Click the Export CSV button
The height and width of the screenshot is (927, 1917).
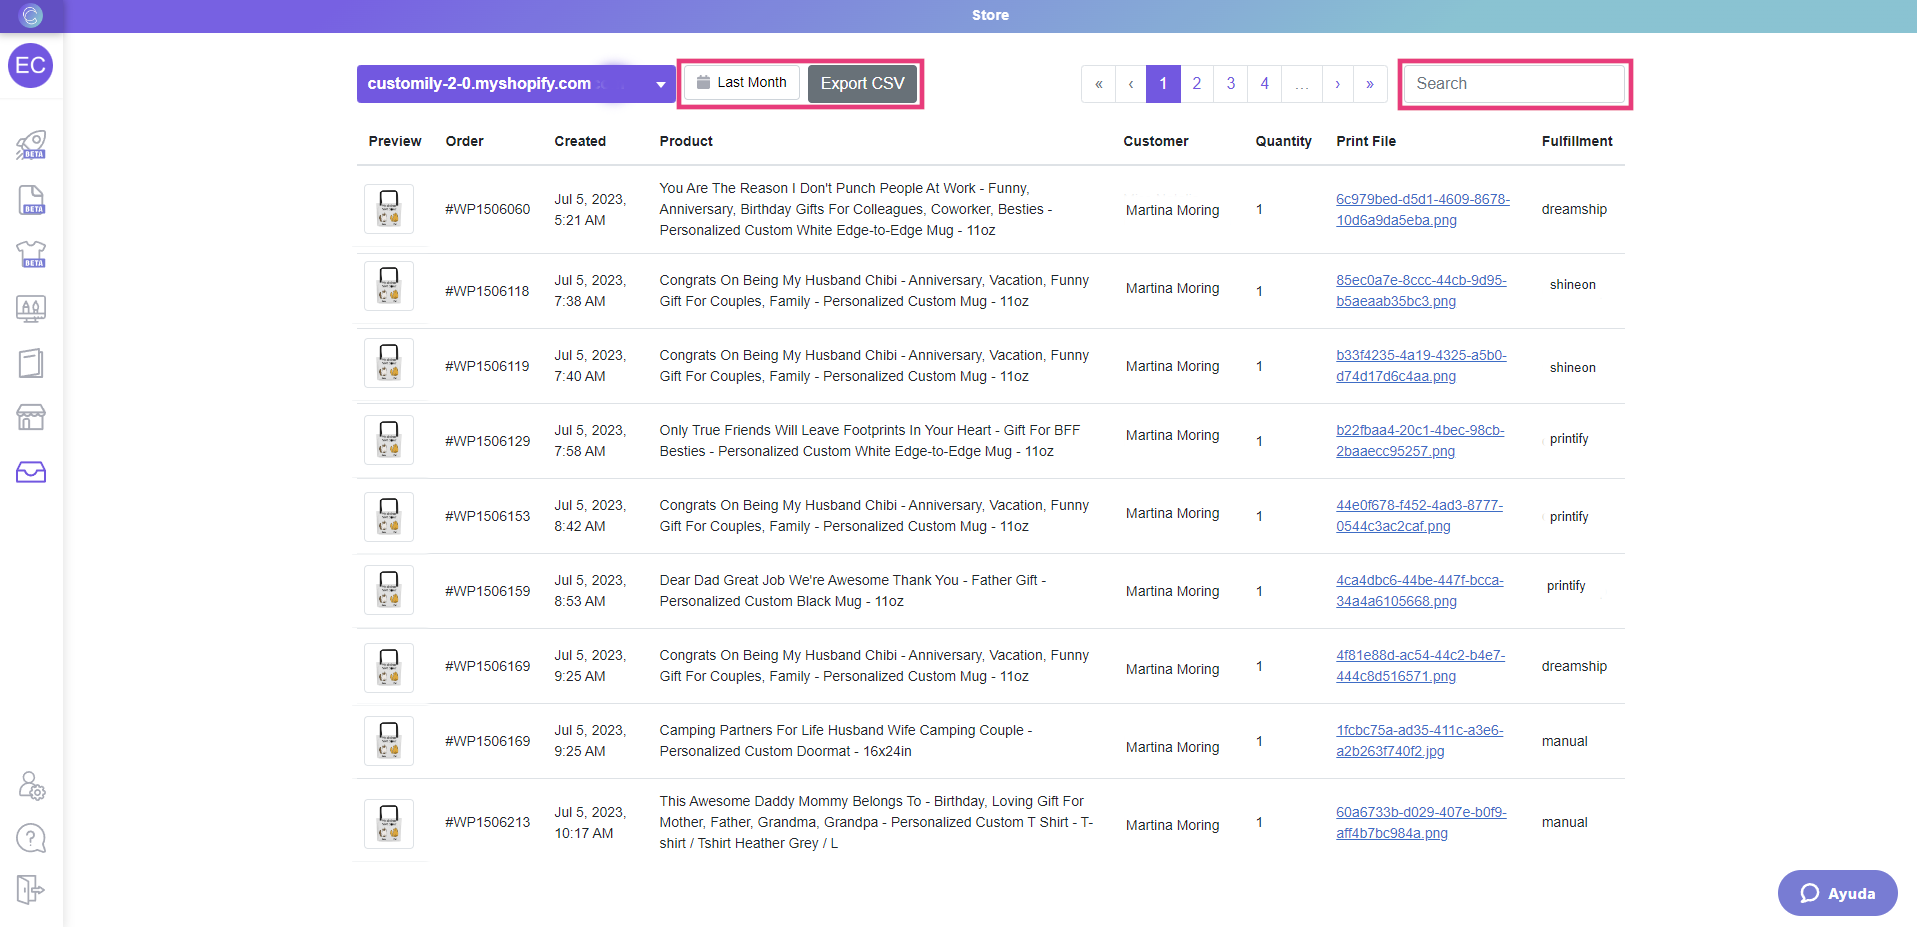862,84
